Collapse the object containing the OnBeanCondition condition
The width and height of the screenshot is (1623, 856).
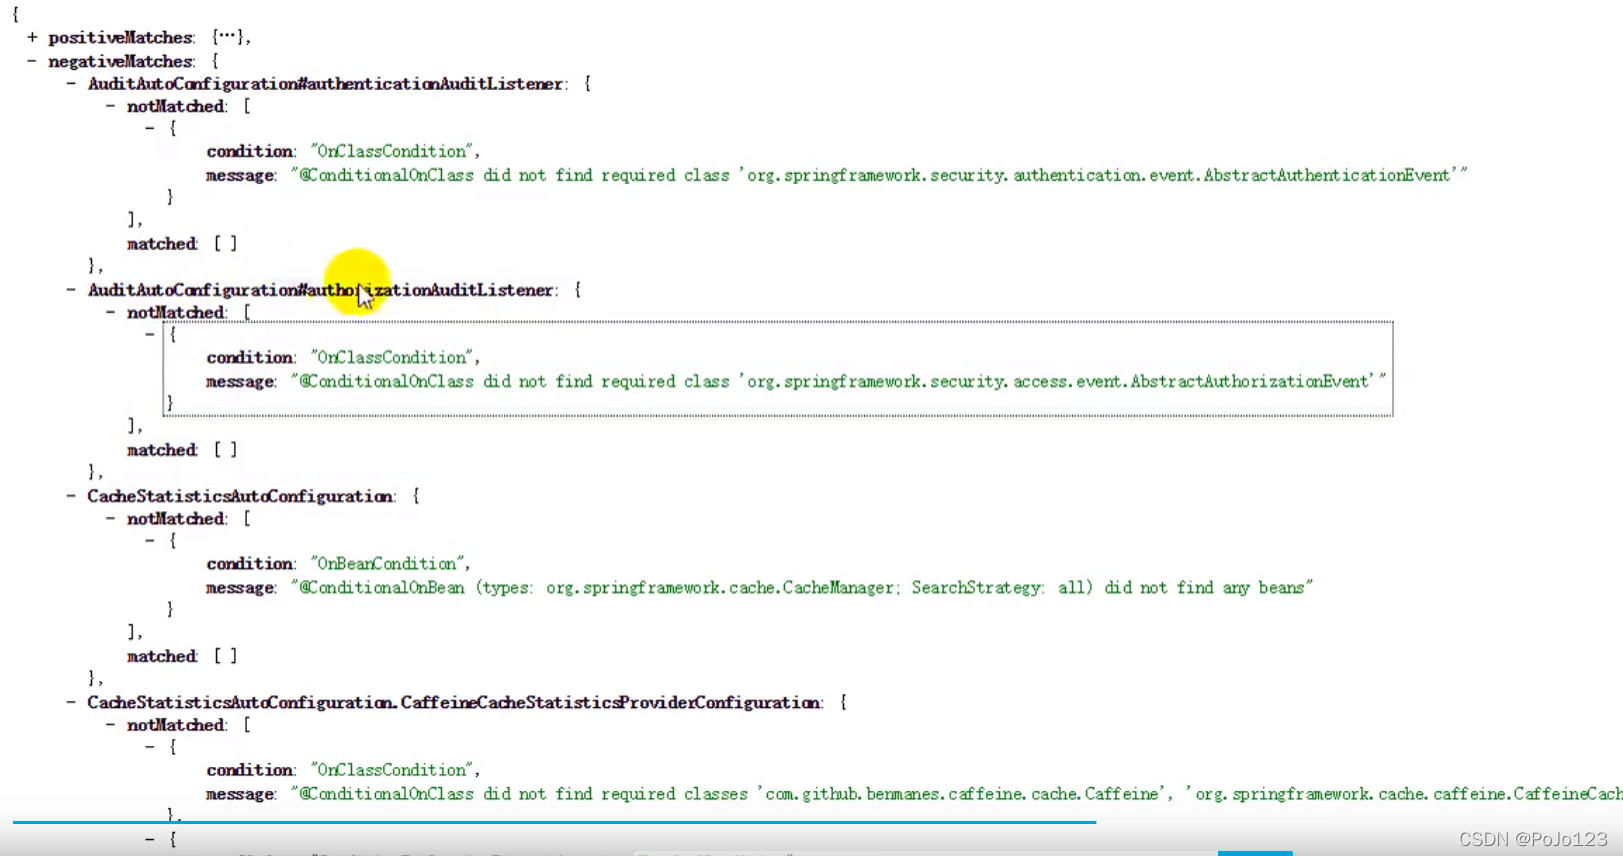click(x=150, y=540)
